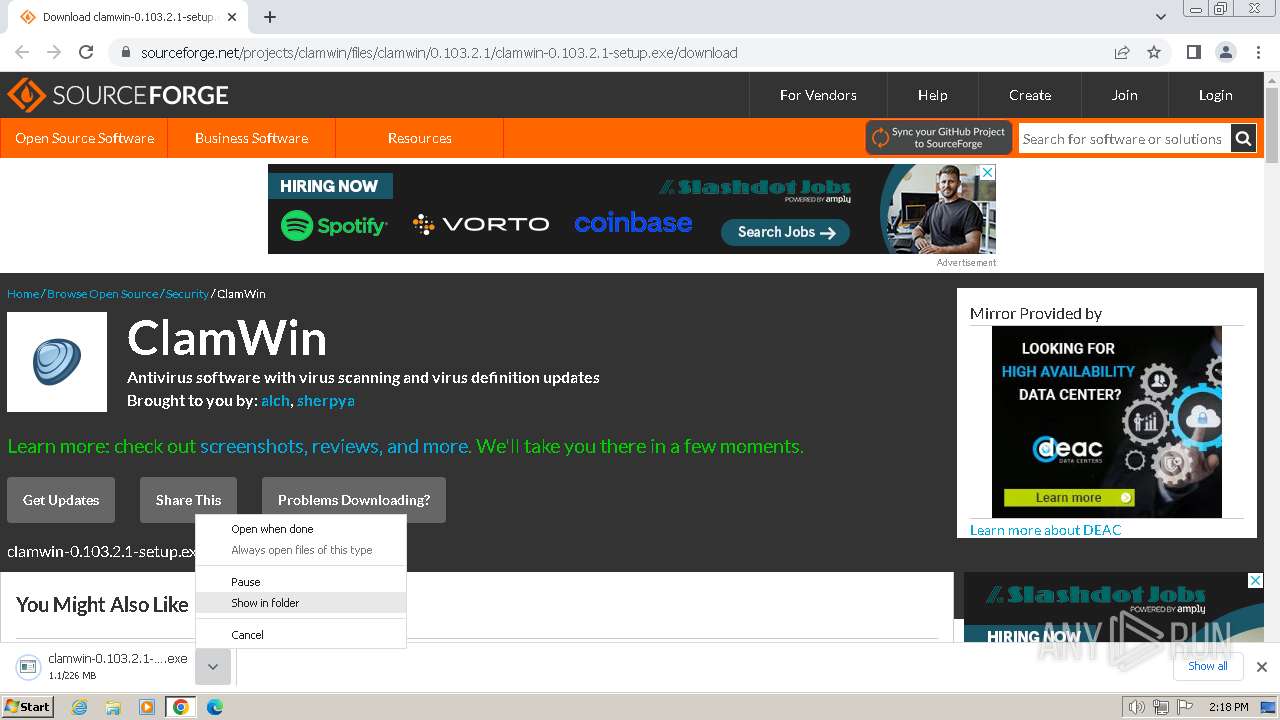Open the Create menu item

[x=1029, y=95]
